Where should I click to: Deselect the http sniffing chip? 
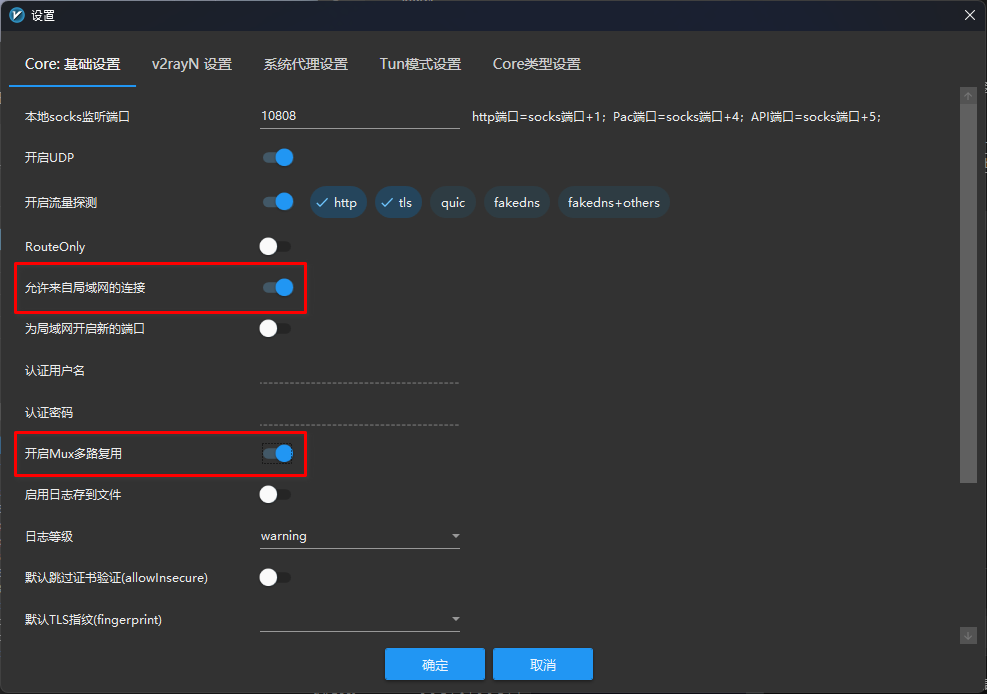(x=336, y=203)
